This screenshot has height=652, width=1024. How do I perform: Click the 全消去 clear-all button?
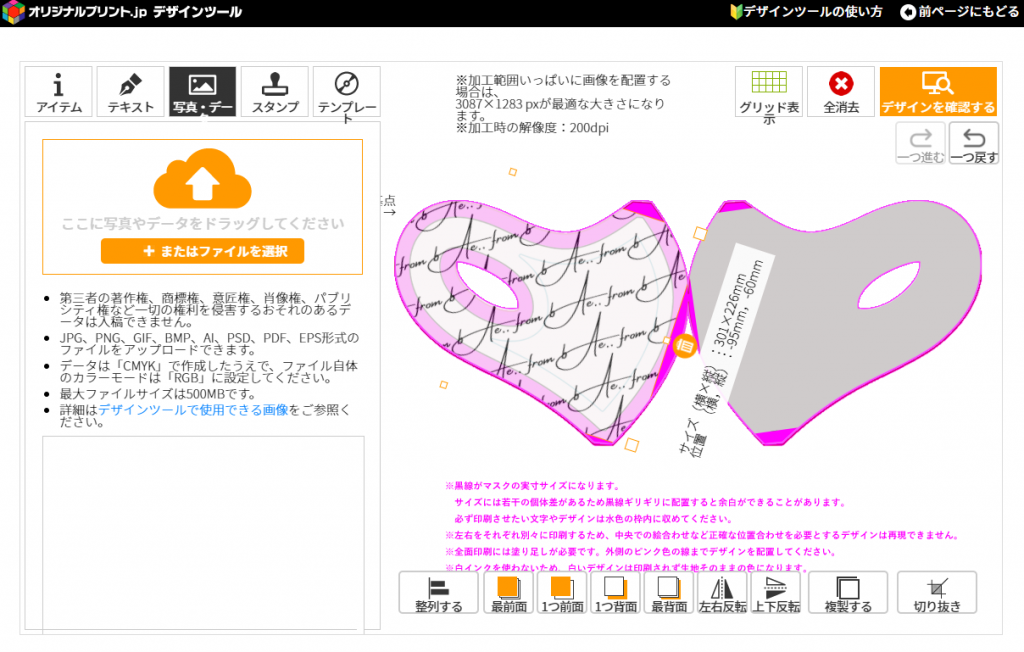point(840,92)
